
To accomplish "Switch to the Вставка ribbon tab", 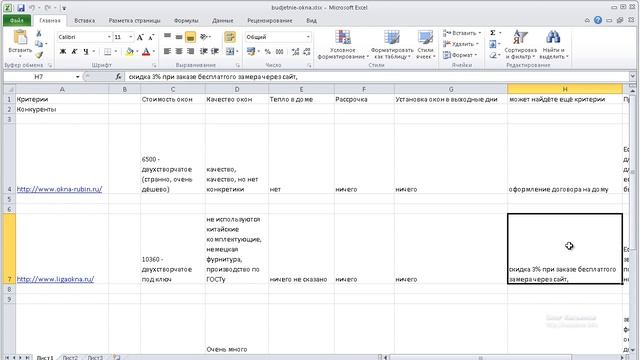I will (x=84, y=20).
